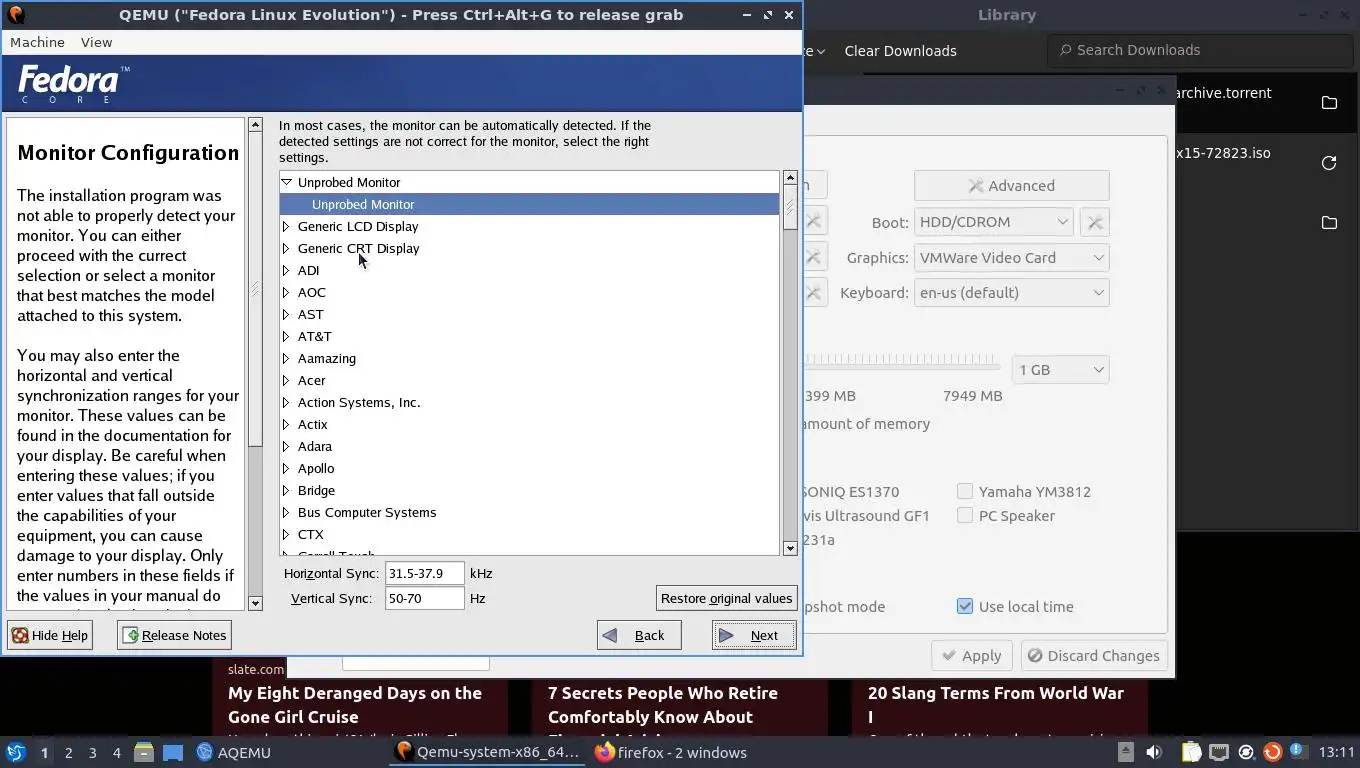Image resolution: width=1360 pixels, height=768 pixels.
Task: Expand the Generic CRT Display group
Action: click(286, 248)
